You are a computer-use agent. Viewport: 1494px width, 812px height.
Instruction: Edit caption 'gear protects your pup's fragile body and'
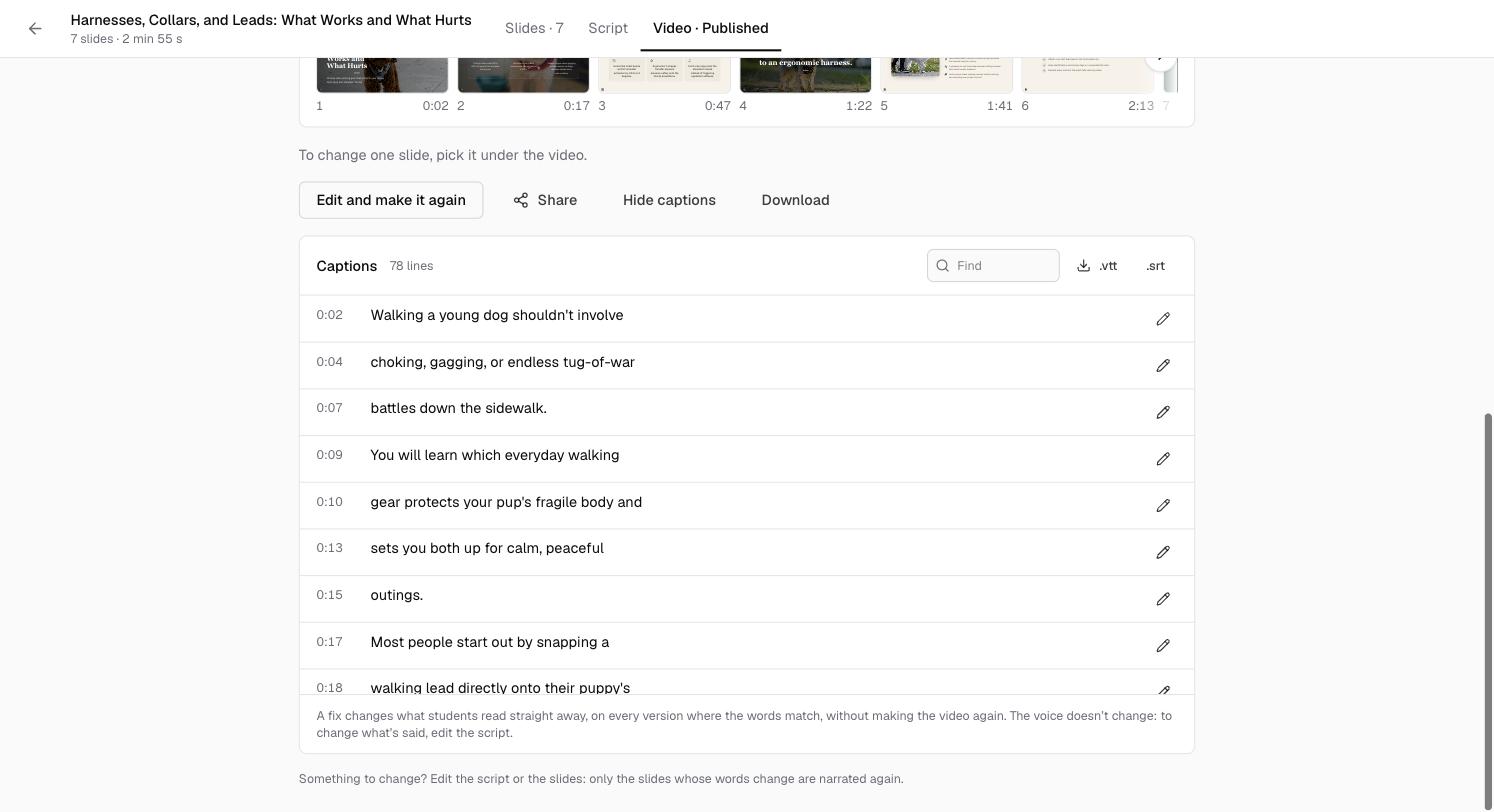1163,506
